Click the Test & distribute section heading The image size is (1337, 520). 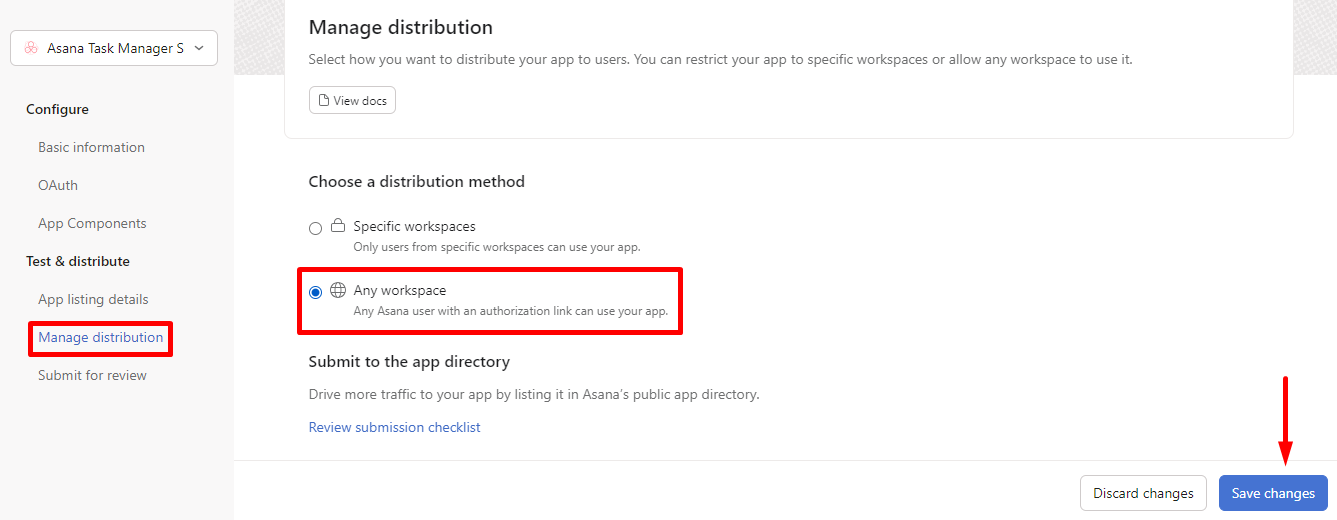click(x=78, y=261)
